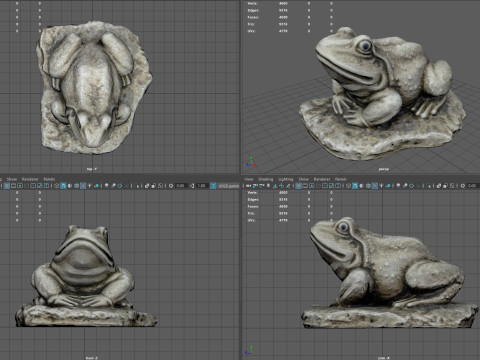Click Ambient Occlusion icon in side view toolbar
The width and height of the screenshot is (480, 360).
click(x=398, y=186)
